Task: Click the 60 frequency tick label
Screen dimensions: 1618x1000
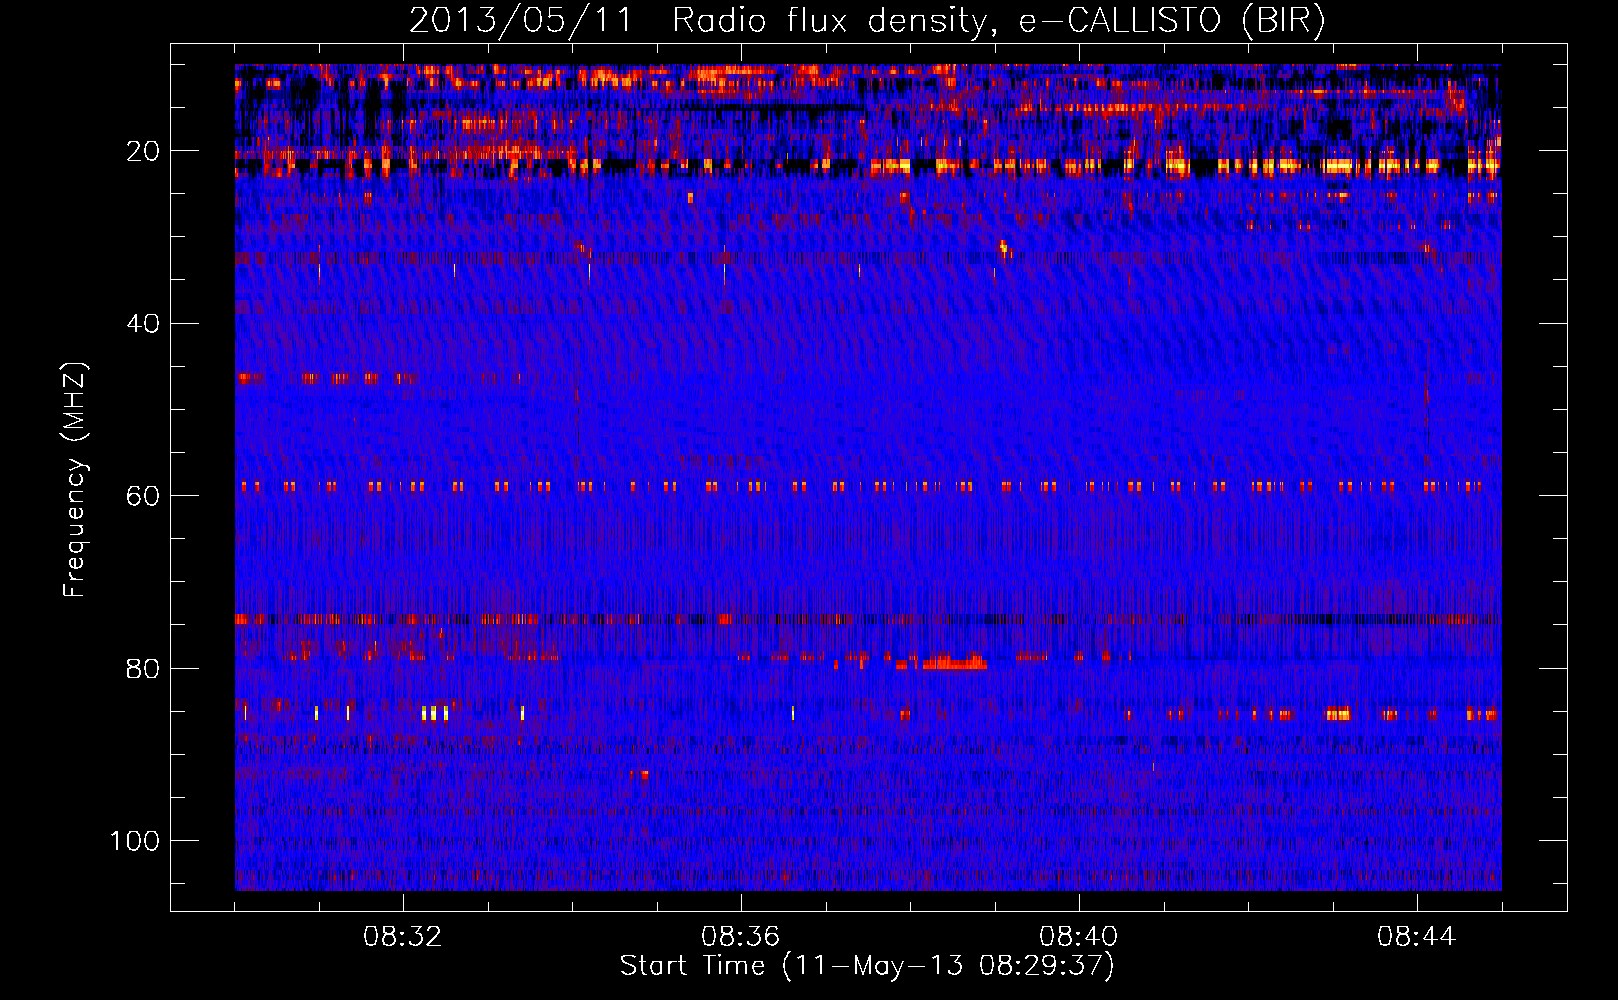Action: click(x=143, y=496)
